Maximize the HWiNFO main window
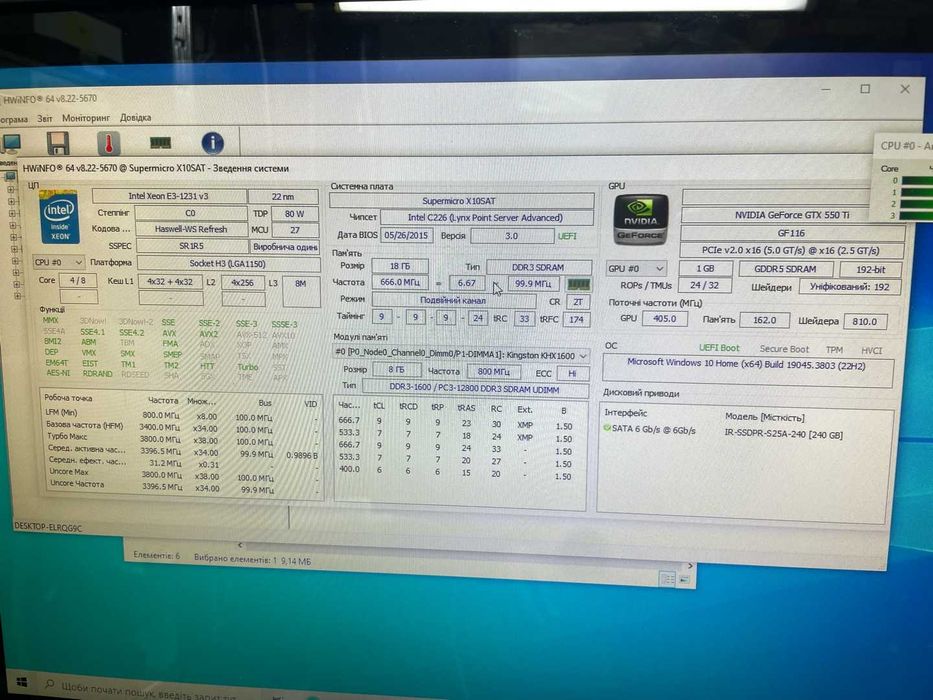This screenshot has height=700, width=933. [x=865, y=89]
